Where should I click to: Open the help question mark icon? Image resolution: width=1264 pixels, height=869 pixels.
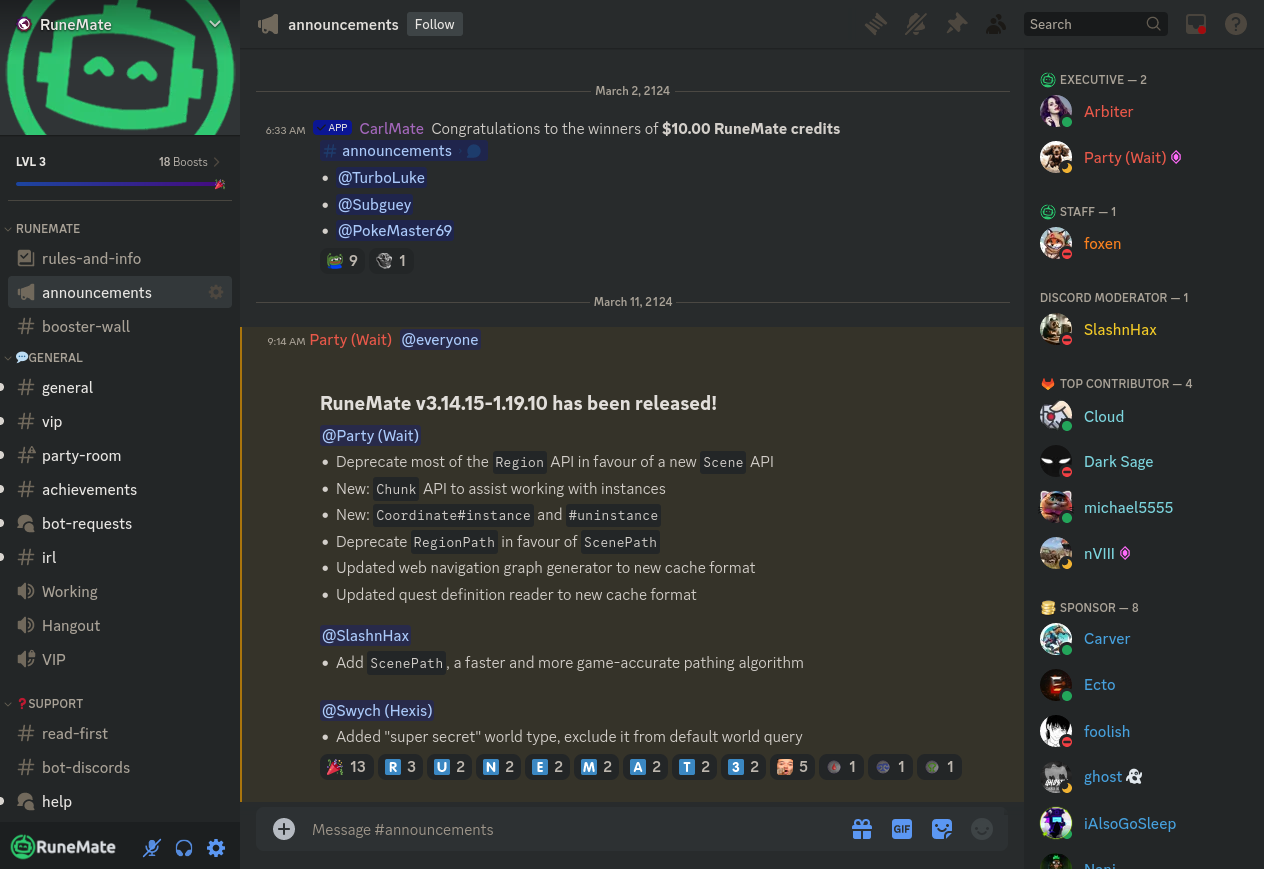1236,24
